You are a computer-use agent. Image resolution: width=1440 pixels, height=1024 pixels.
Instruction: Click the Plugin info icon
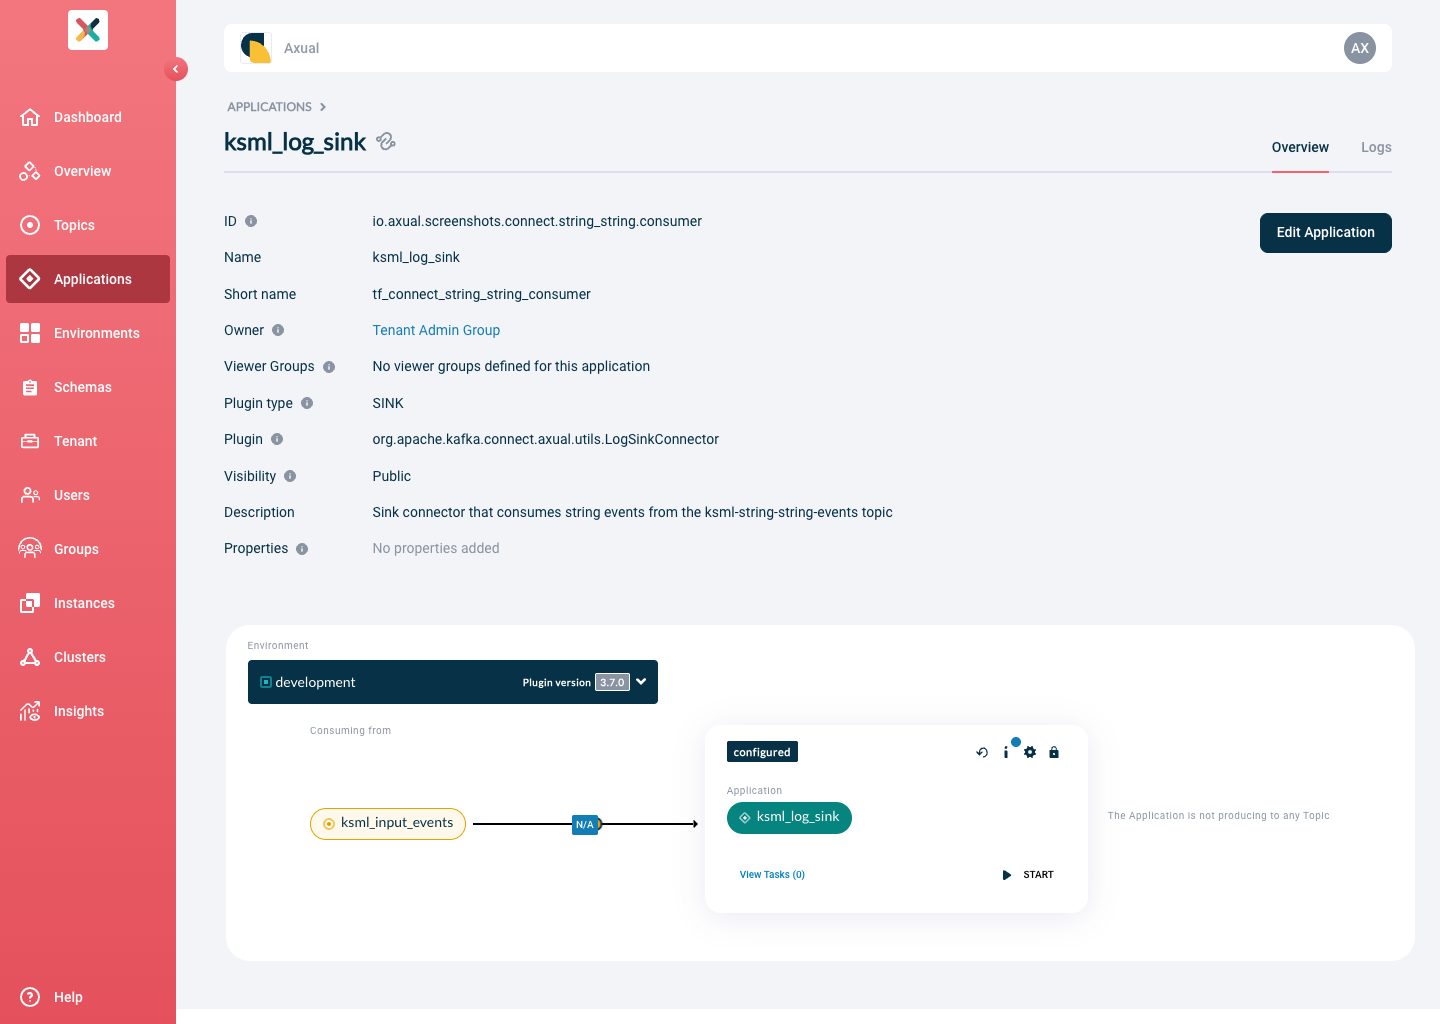(x=277, y=439)
